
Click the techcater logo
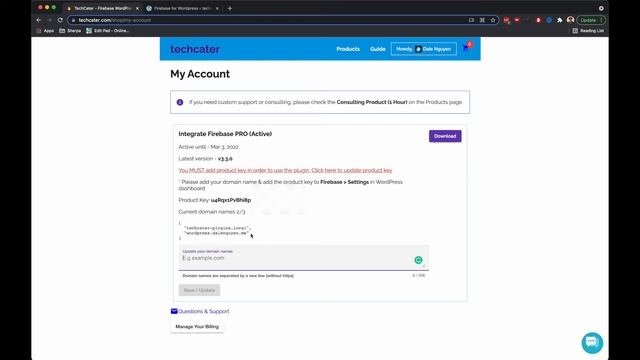(195, 49)
